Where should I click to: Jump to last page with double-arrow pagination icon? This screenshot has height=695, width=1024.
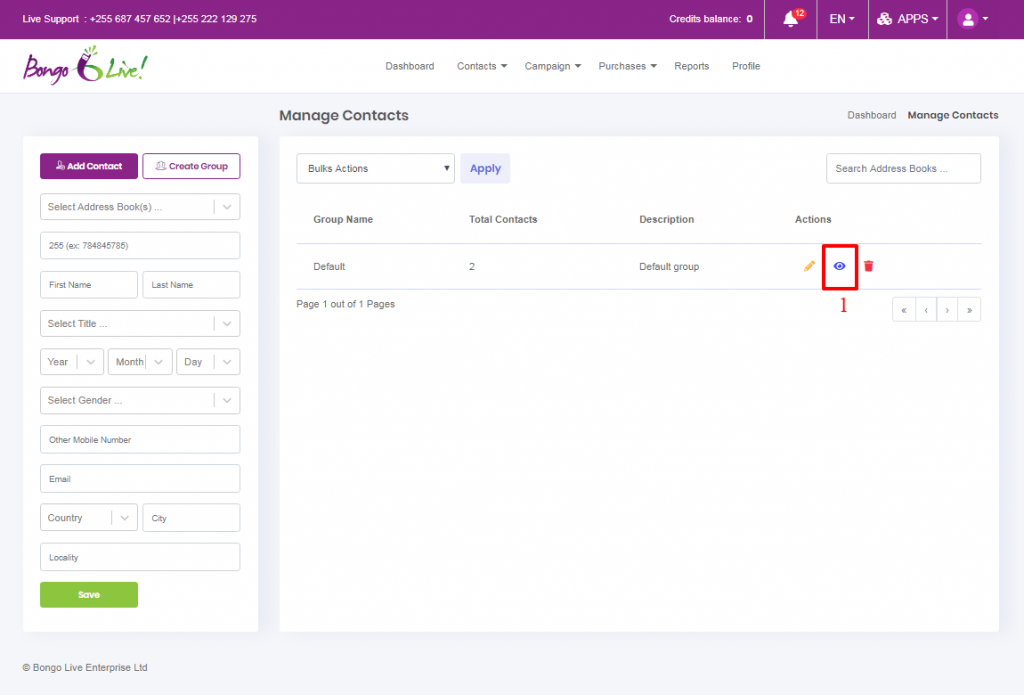pos(968,309)
